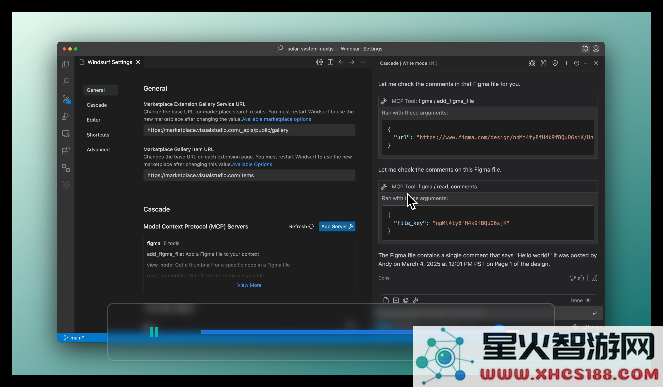The width and height of the screenshot is (663, 387).
Task: Click the add_figma_file tool description line
Action: coord(203,254)
